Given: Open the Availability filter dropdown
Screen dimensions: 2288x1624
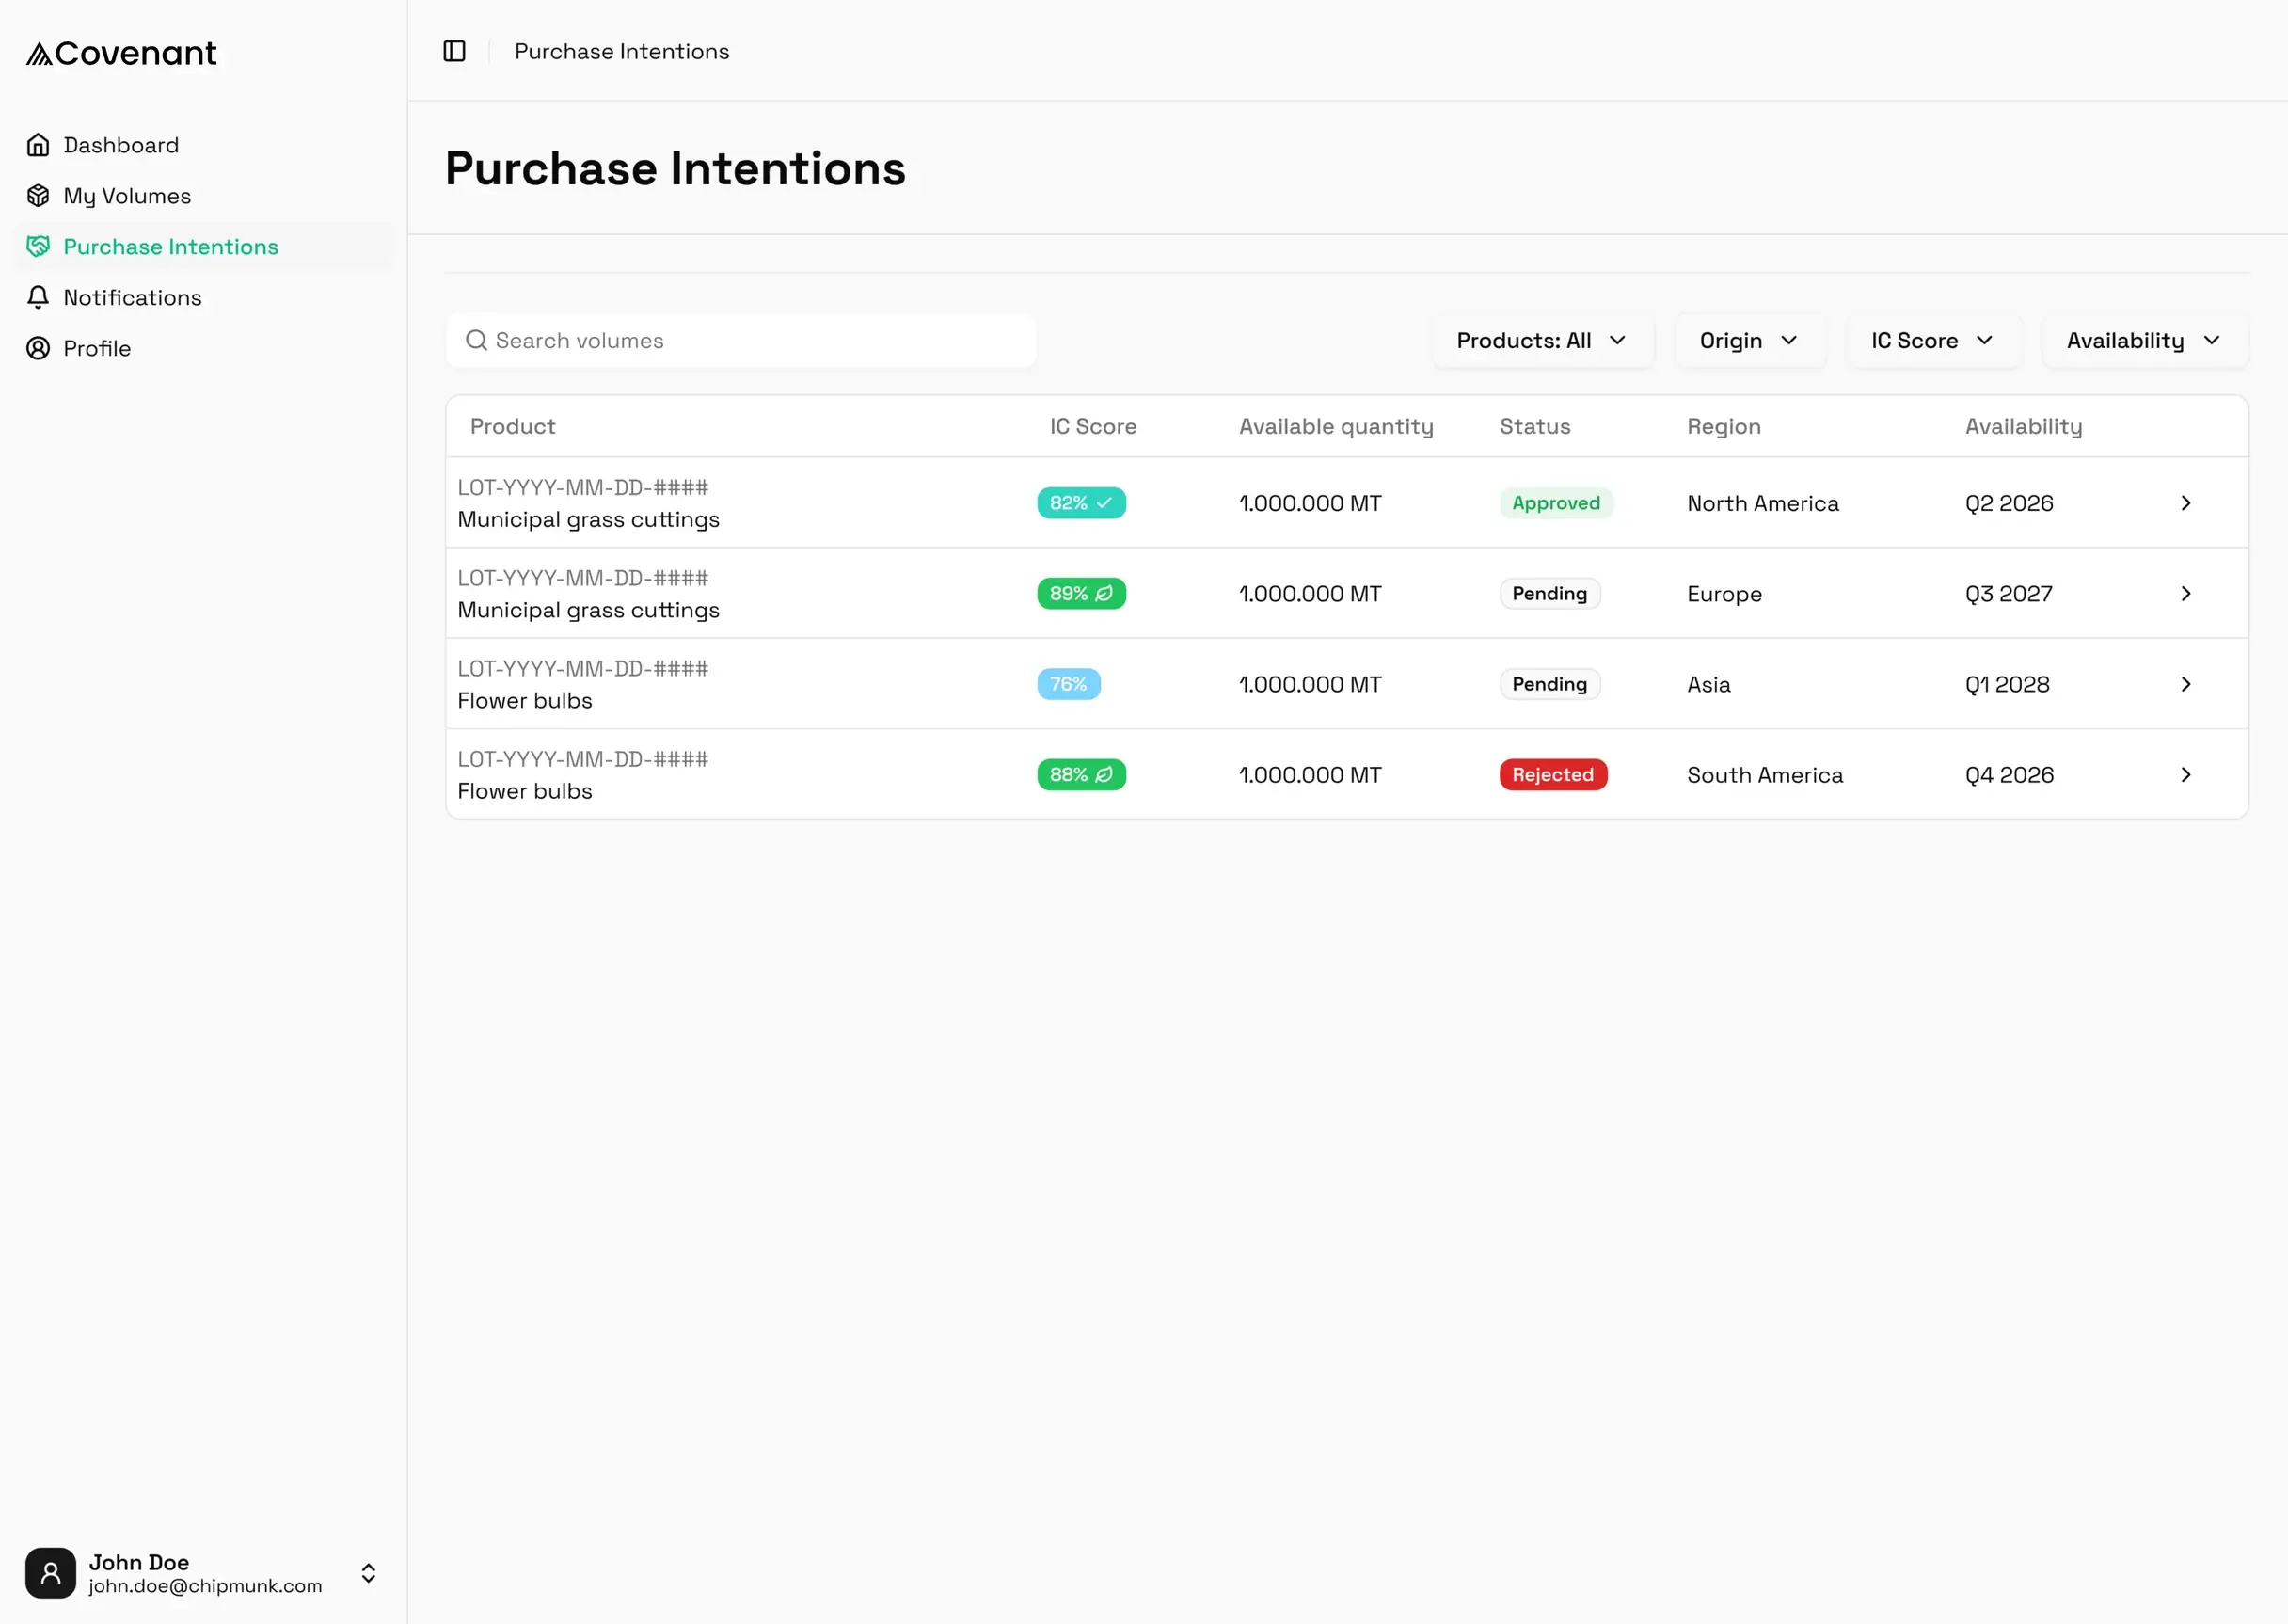Looking at the screenshot, I should 2145,341.
